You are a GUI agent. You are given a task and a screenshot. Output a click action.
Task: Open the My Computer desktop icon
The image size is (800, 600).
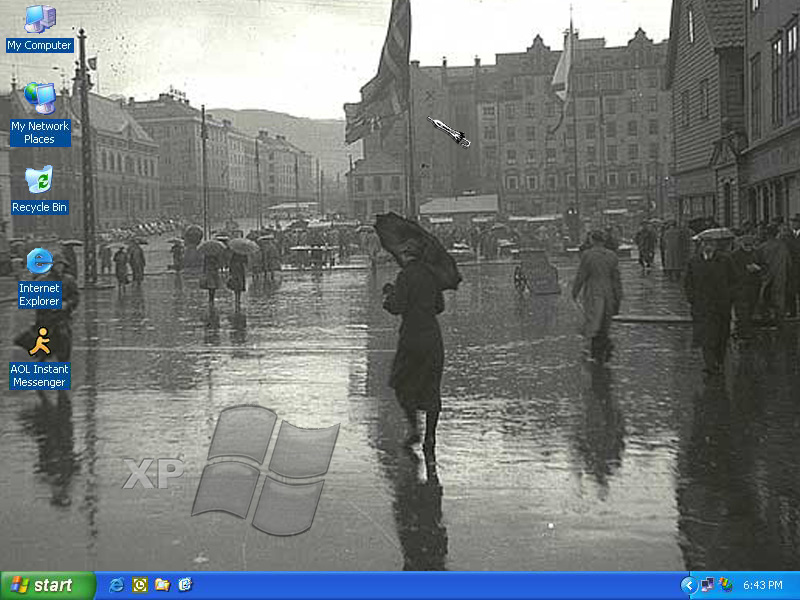tap(39, 19)
